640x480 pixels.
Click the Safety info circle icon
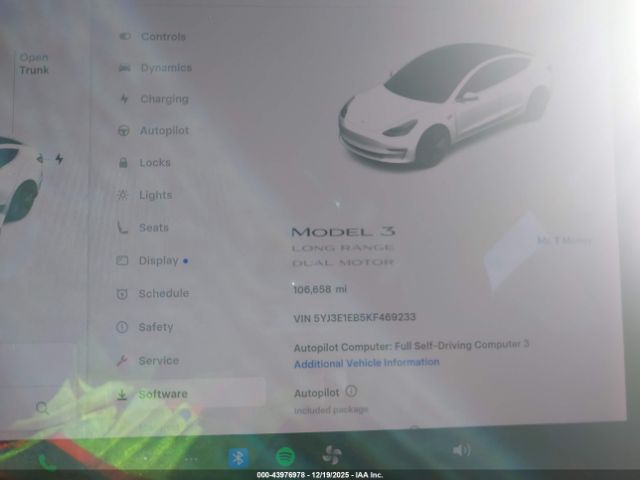pos(122,327)
